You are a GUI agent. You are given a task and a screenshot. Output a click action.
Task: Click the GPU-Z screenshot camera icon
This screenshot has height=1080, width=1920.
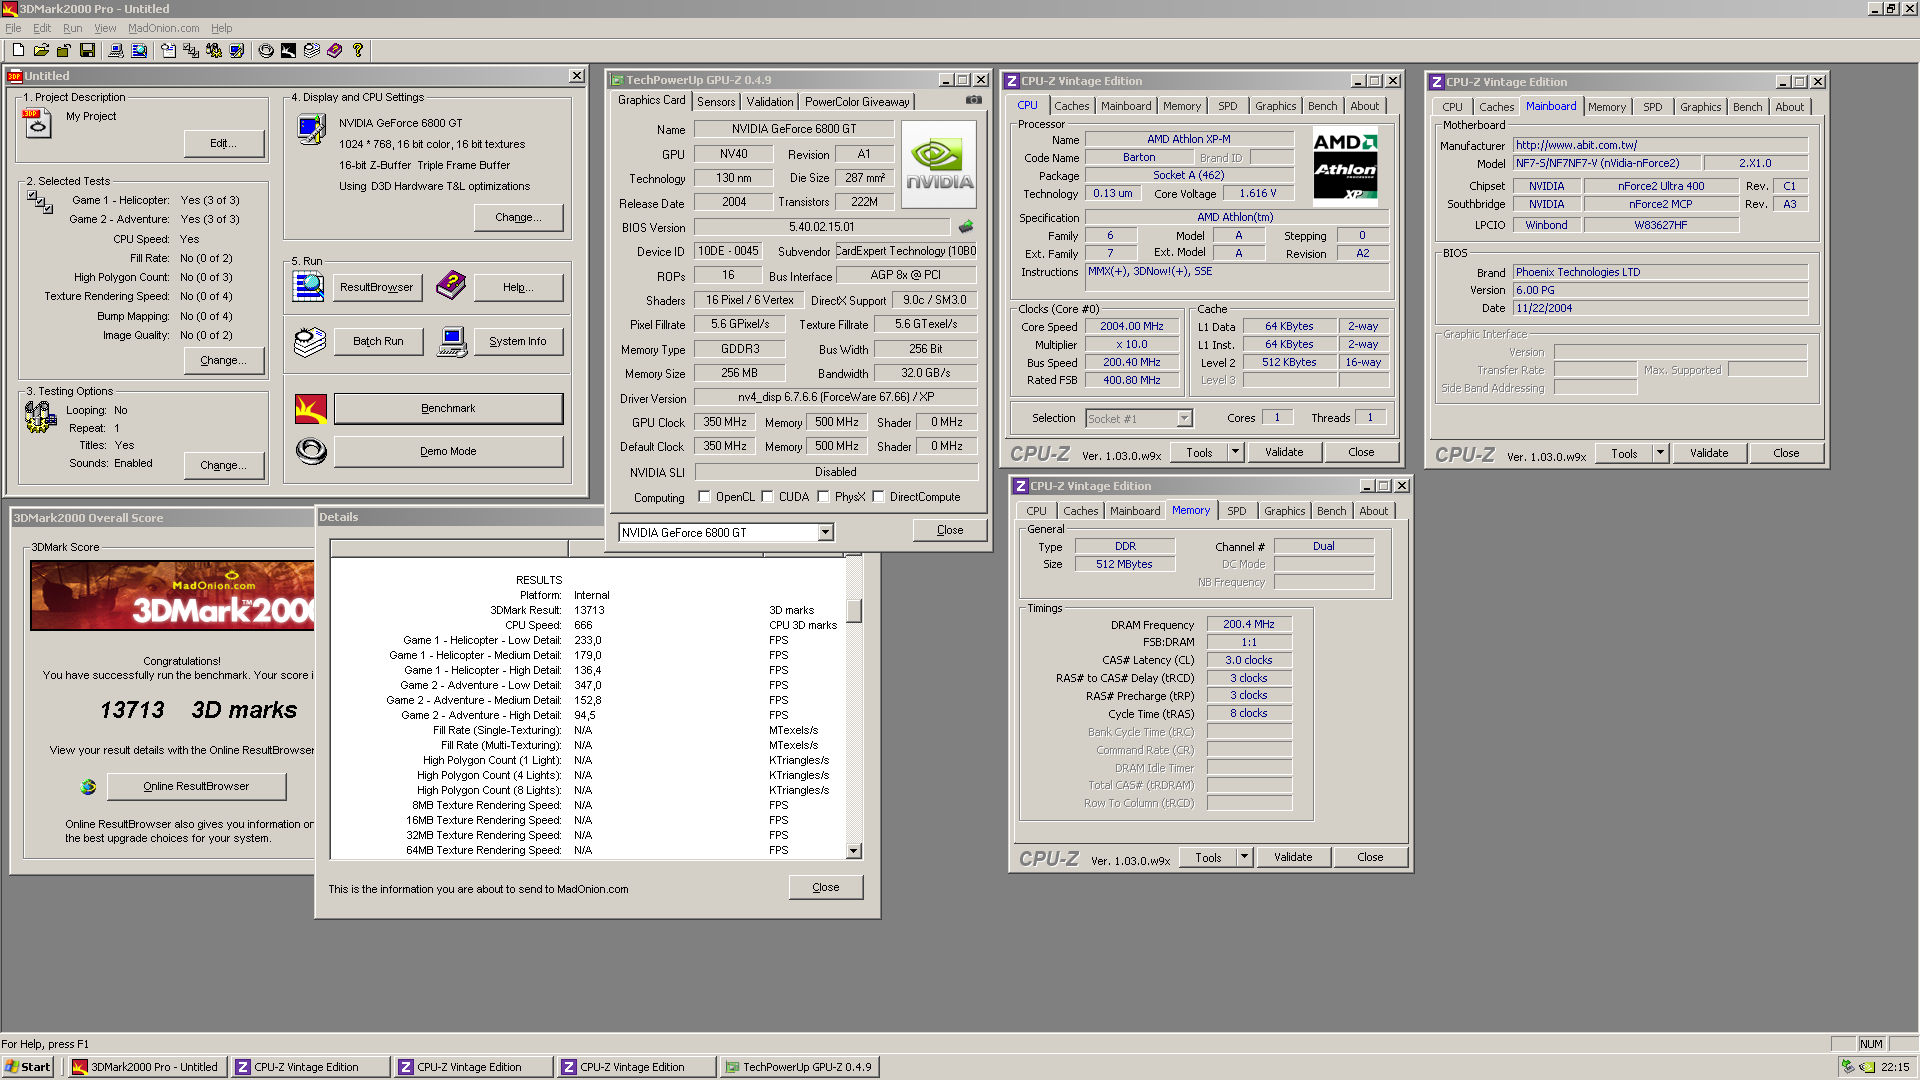point(973,100)
